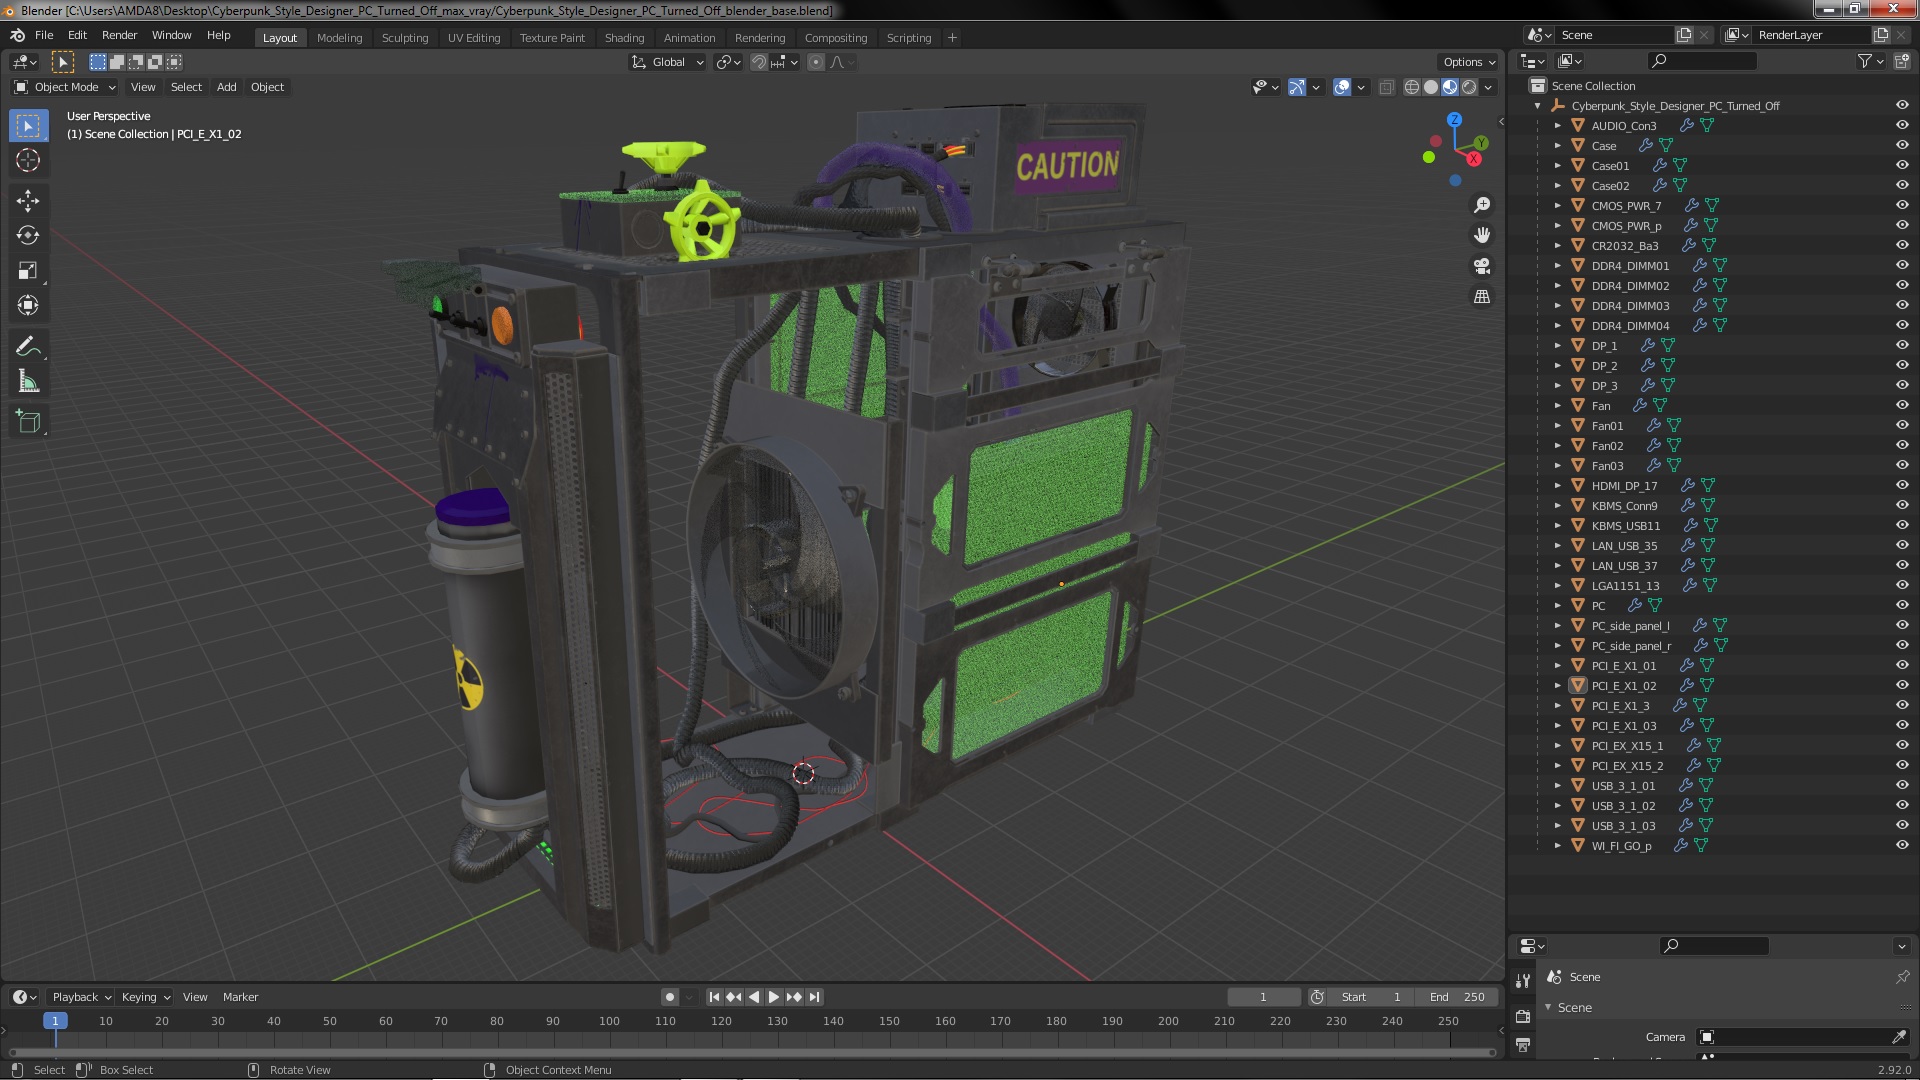This screenshot has height=1080, width=1920.
Task: Click the End frame field showing 250
Action: 1457,997
